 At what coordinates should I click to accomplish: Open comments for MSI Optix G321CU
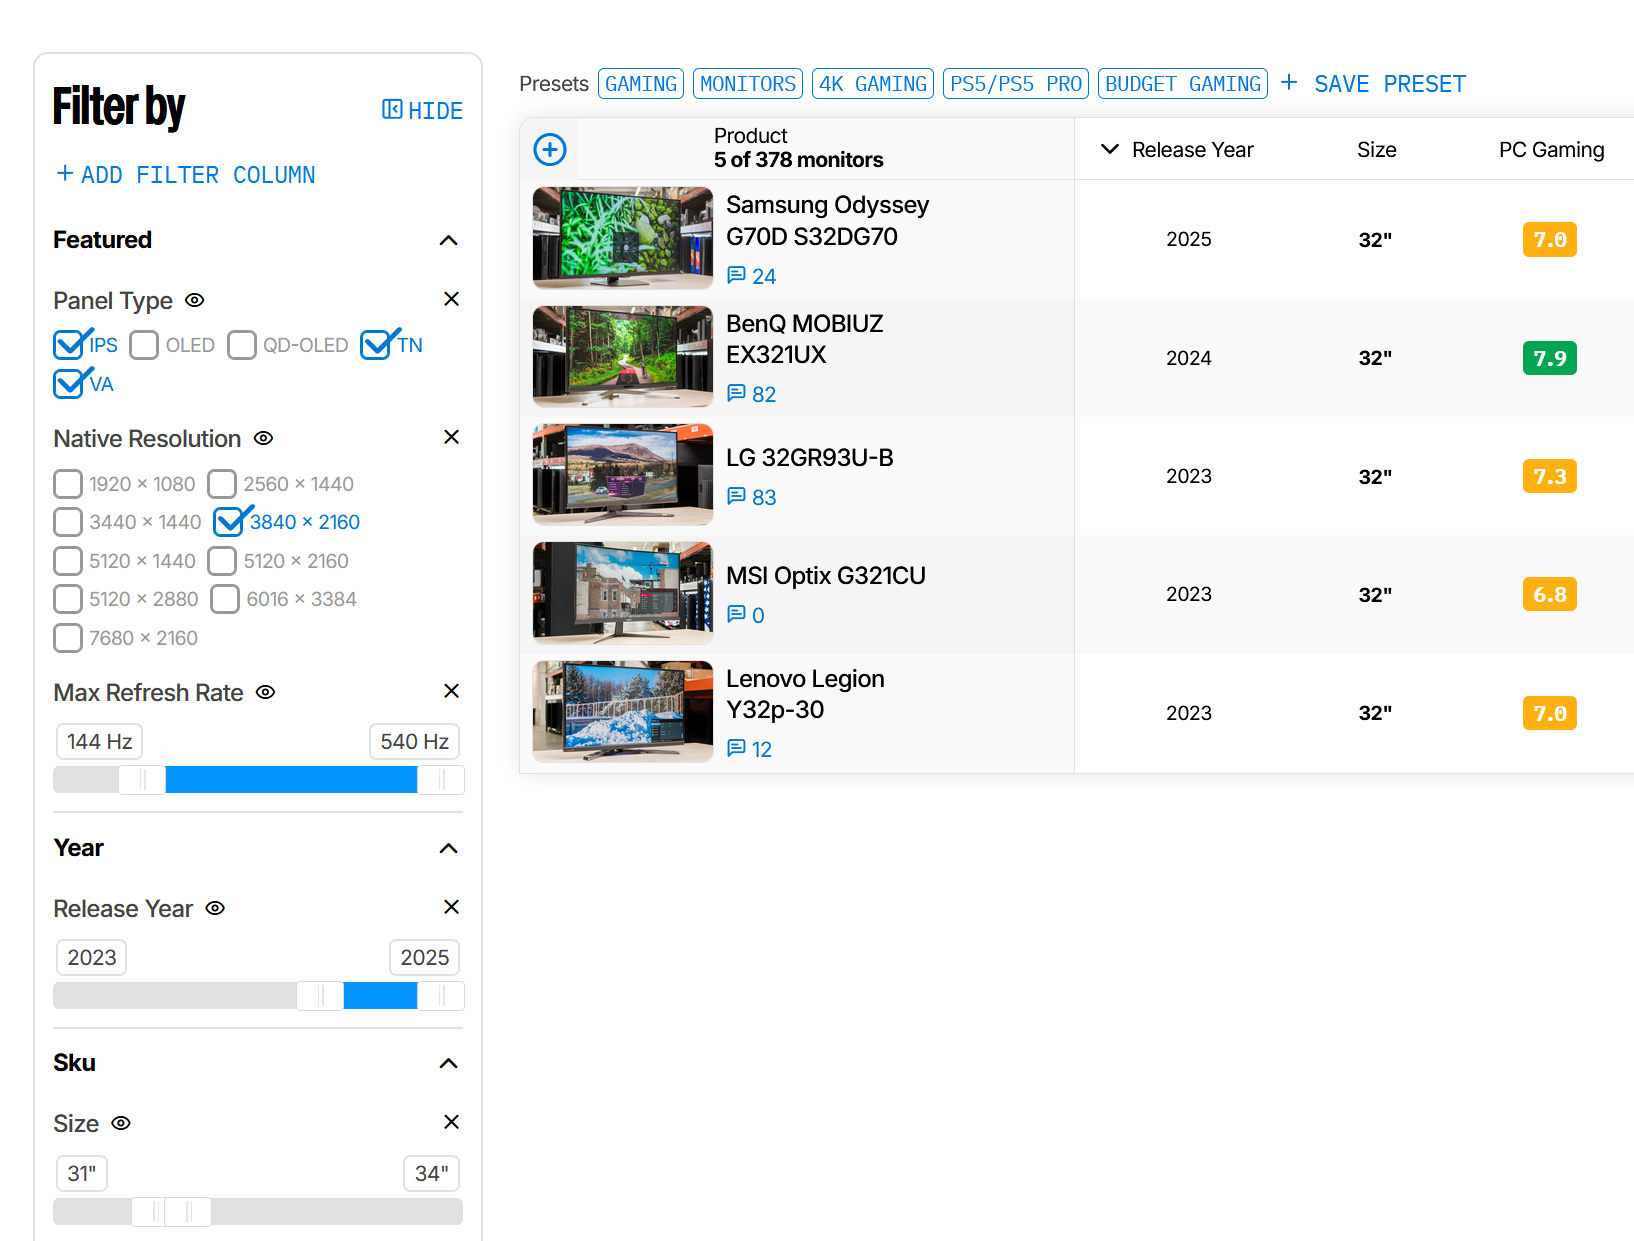pyautogui.click(x=746, y=615)
